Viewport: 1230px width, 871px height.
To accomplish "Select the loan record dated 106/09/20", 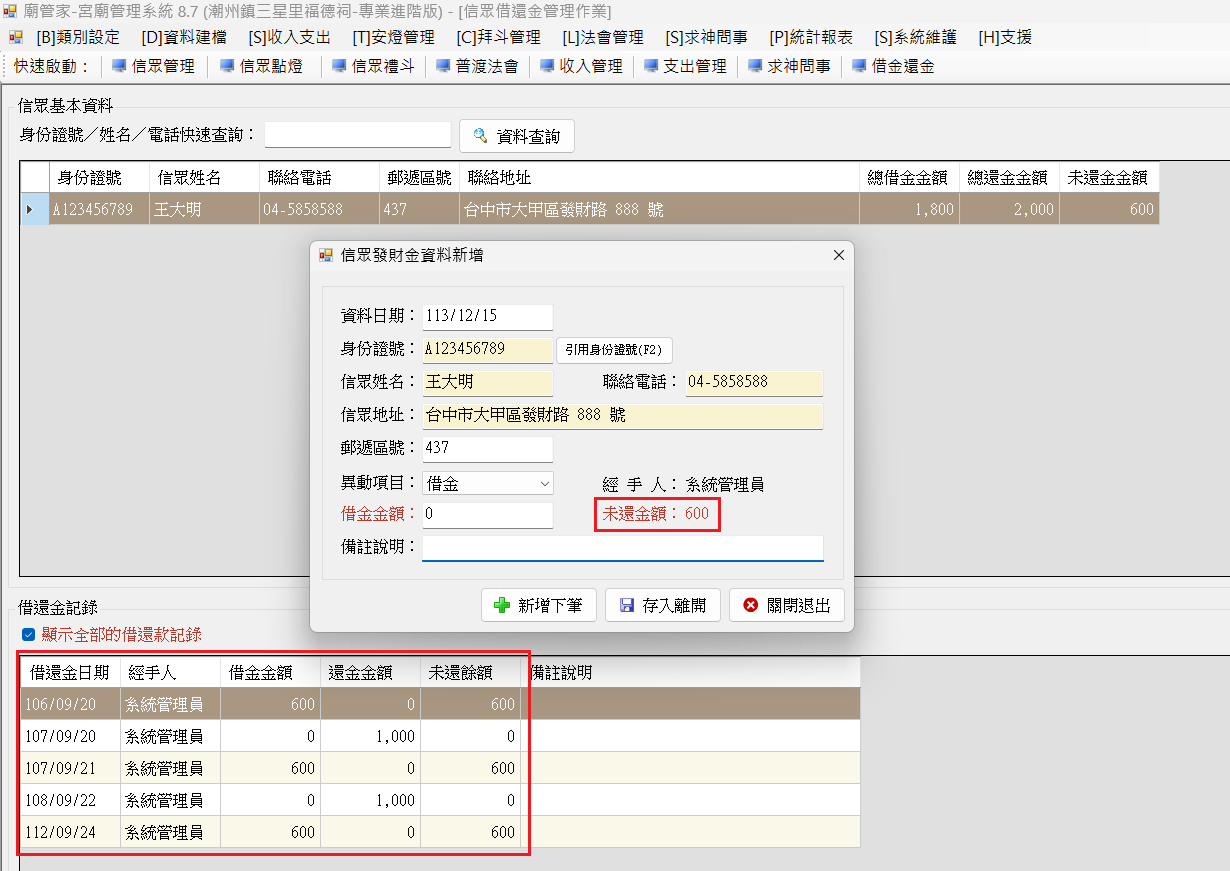I will pos(440,704).
